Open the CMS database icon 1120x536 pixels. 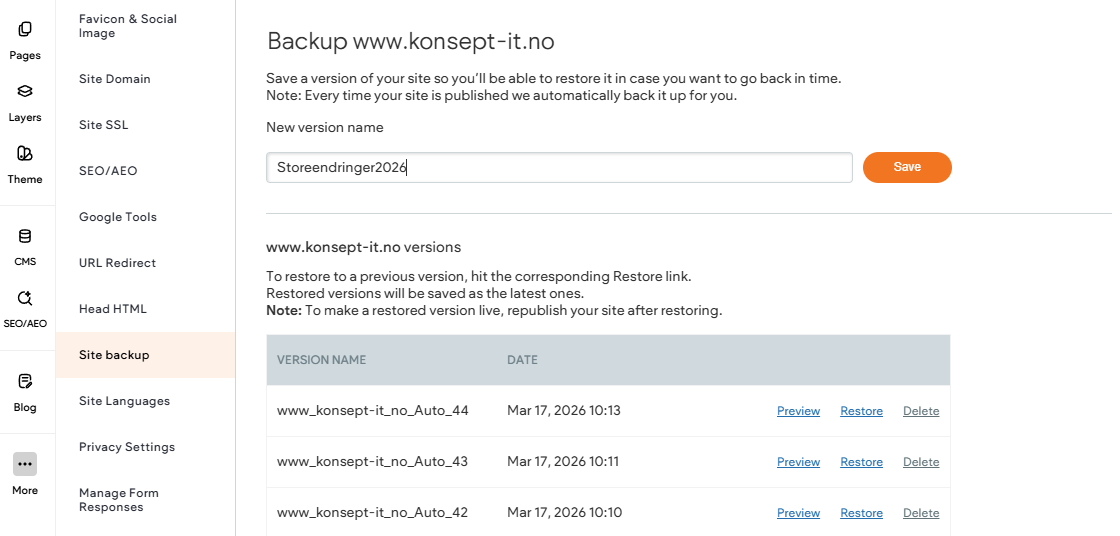click(25, 237)
